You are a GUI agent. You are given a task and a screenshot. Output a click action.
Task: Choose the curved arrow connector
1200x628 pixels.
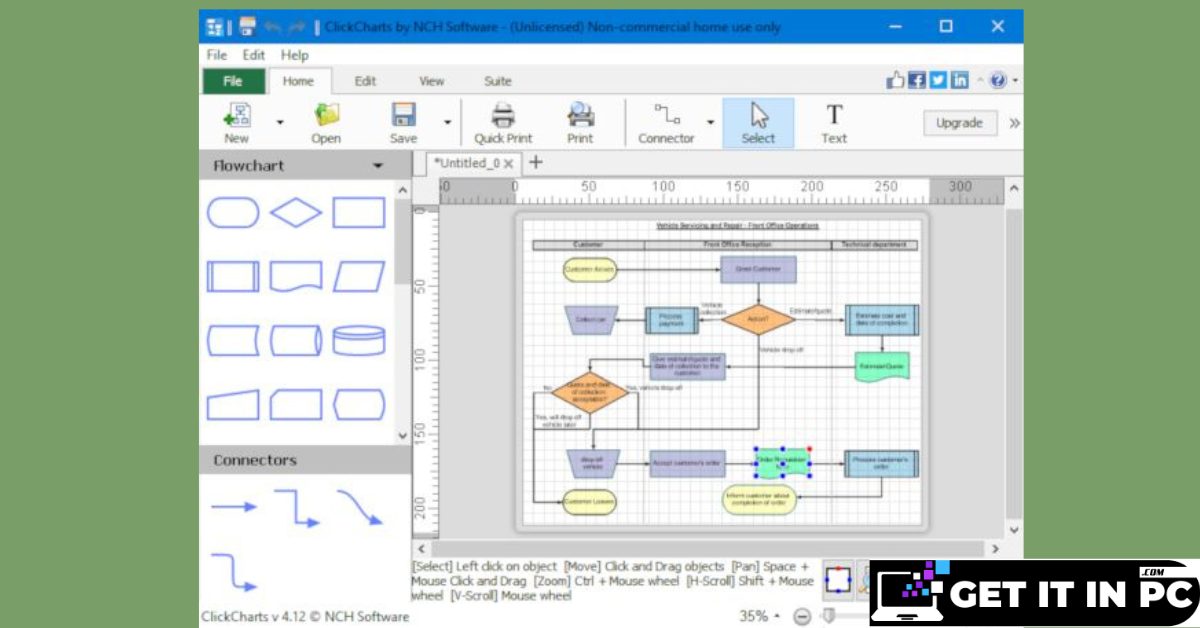360,507
